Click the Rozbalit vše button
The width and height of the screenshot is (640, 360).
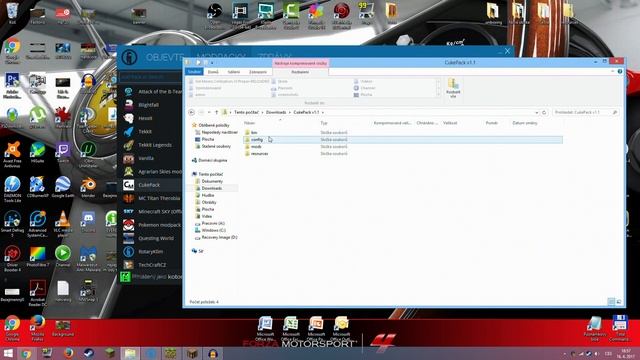(453, 89)
